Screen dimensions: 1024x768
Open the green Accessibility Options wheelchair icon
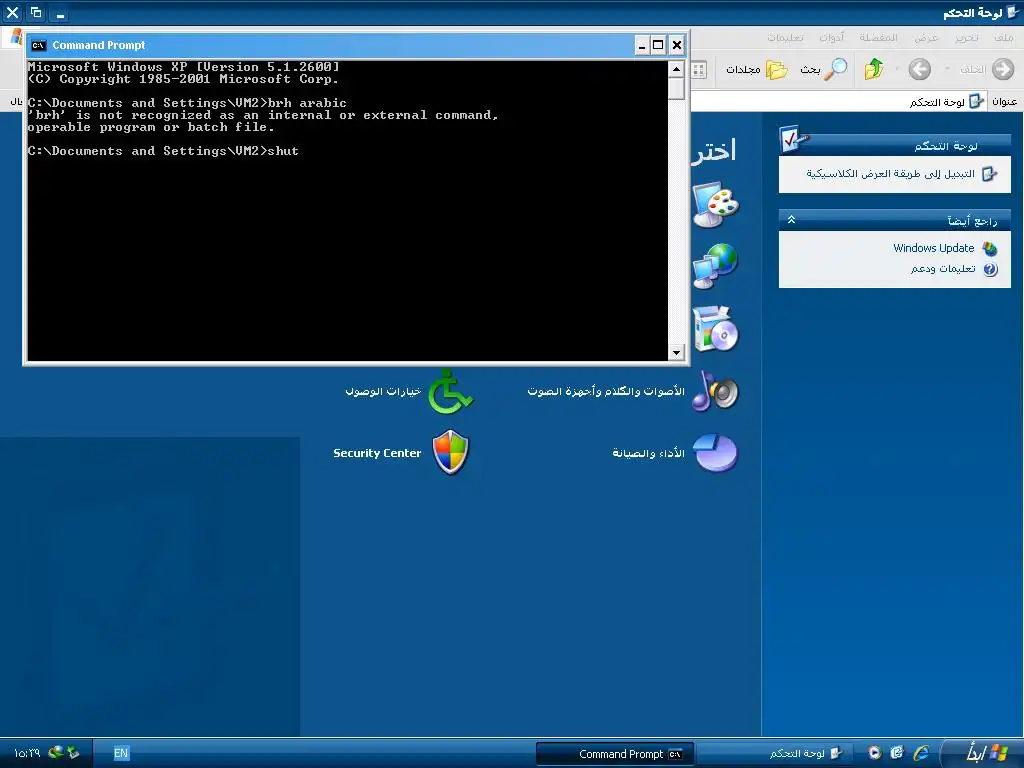click(450, 391)
